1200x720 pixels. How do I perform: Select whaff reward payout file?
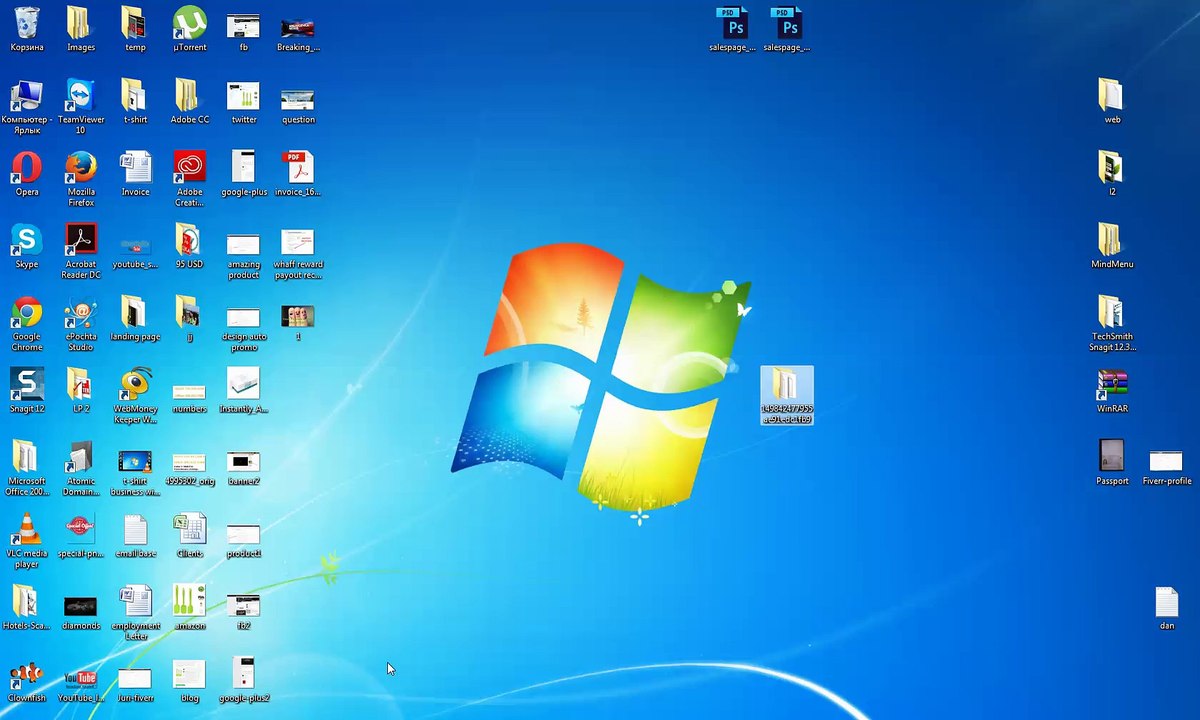point(297,254)
